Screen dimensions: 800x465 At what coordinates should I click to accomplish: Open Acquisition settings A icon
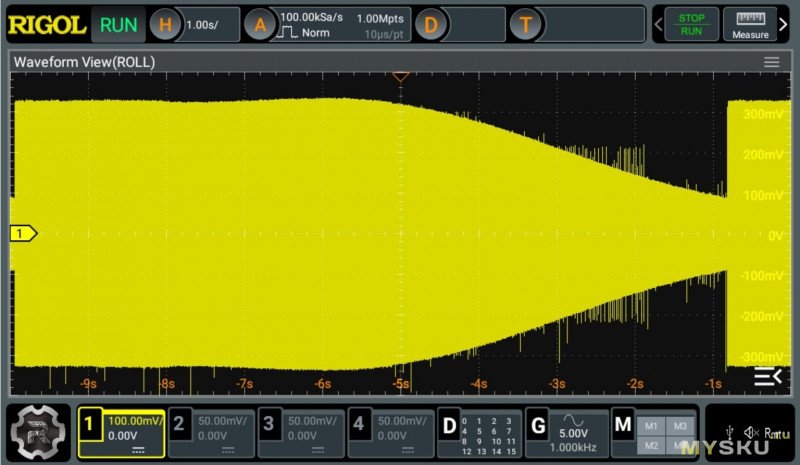pyautogui.click(x=260, y=25)
